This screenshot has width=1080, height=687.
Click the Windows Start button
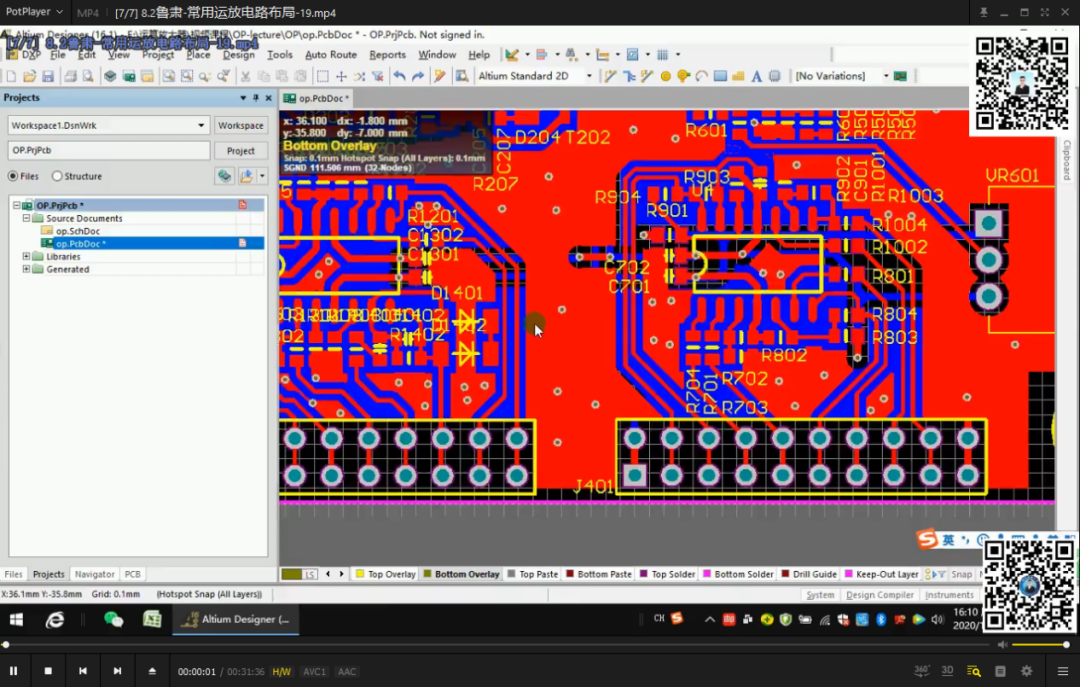pos(16,619)
